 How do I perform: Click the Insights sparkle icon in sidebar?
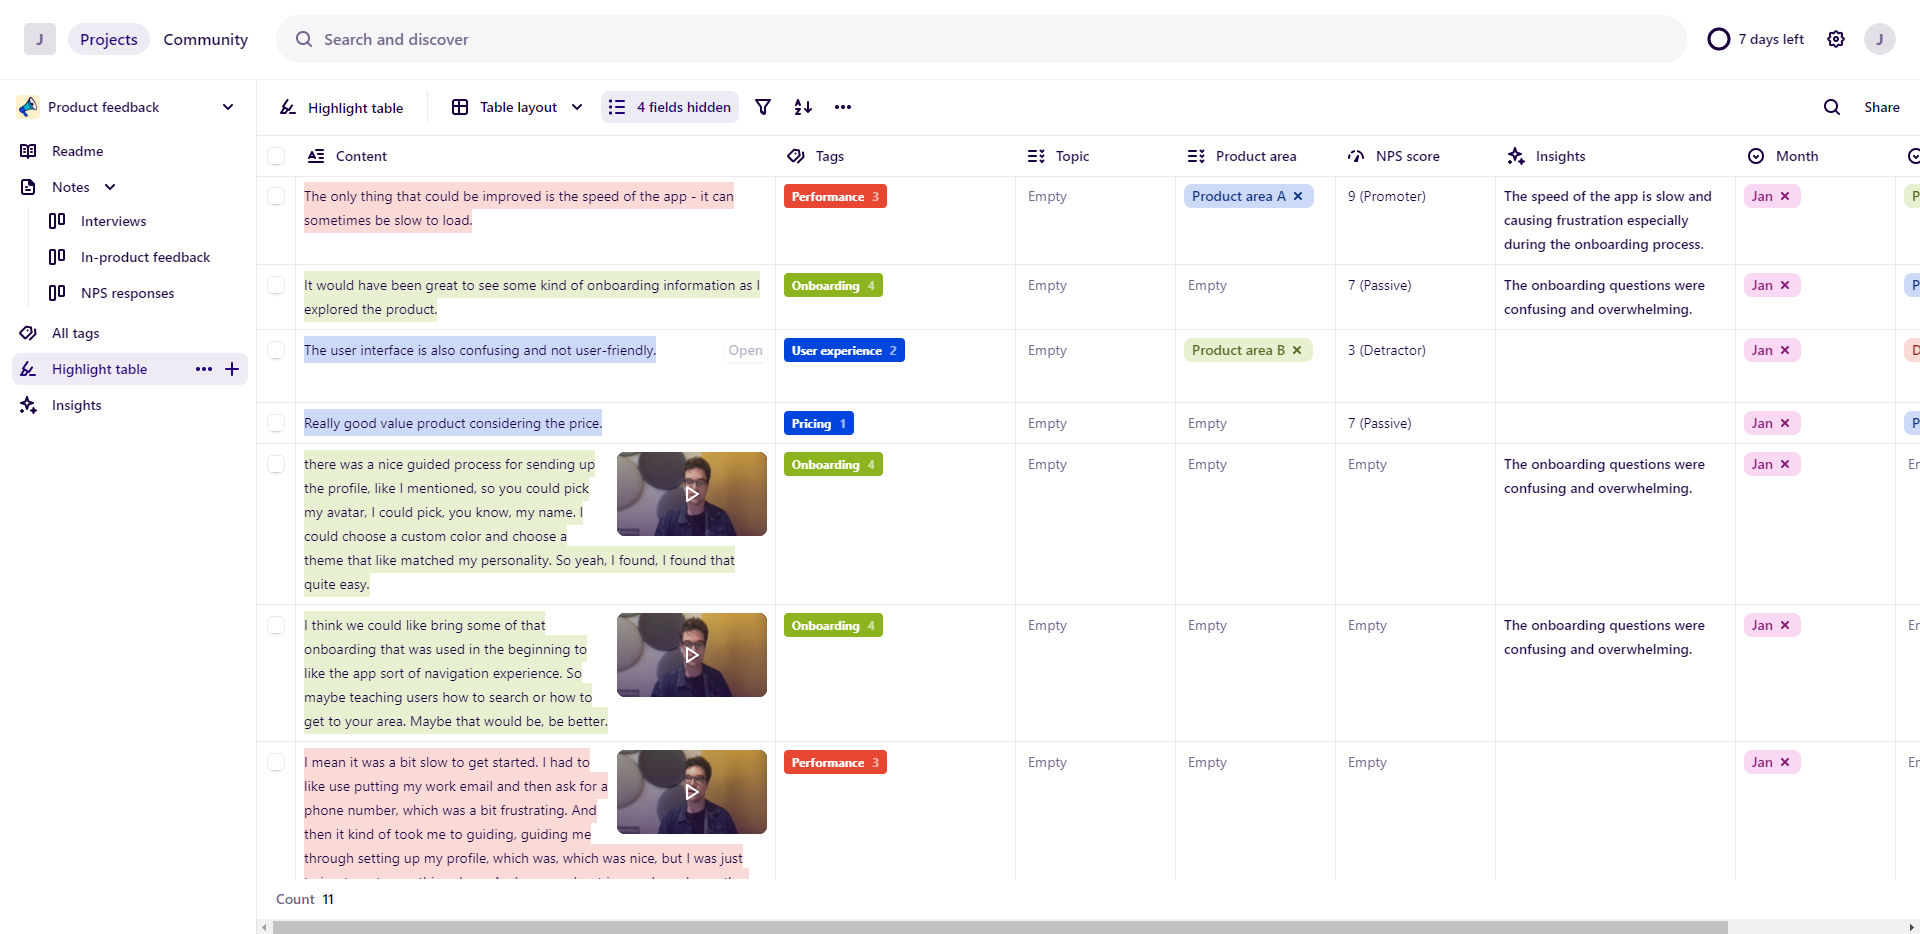tap(28, 405)
